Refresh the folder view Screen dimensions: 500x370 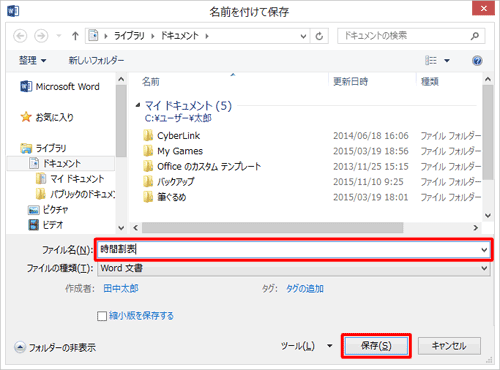click(319, 36)
